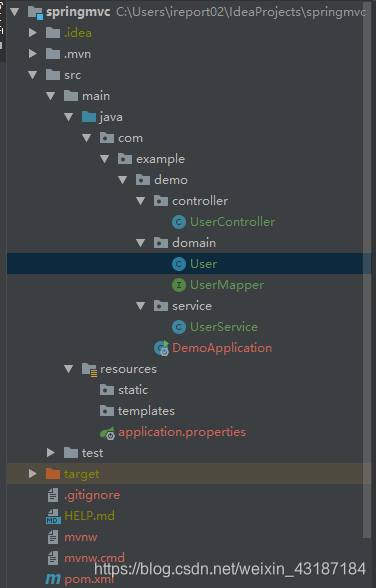Select the application.properties file name
Screen dimensions: 376x588
point(182,432)
